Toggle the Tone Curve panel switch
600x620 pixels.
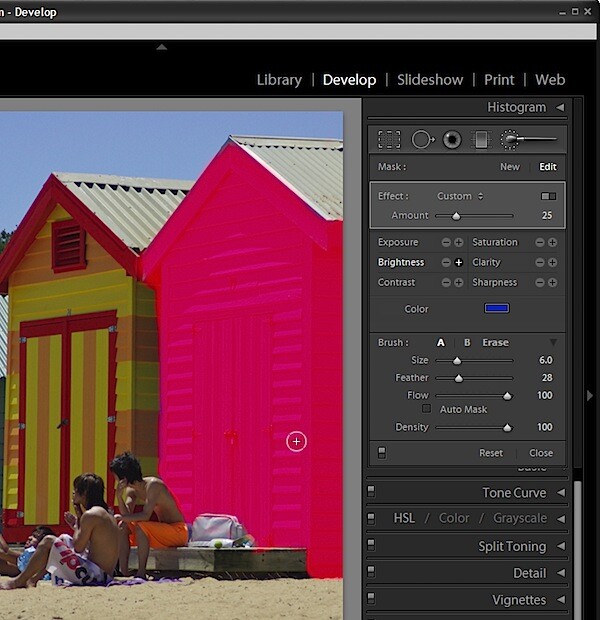coord(371,491)
